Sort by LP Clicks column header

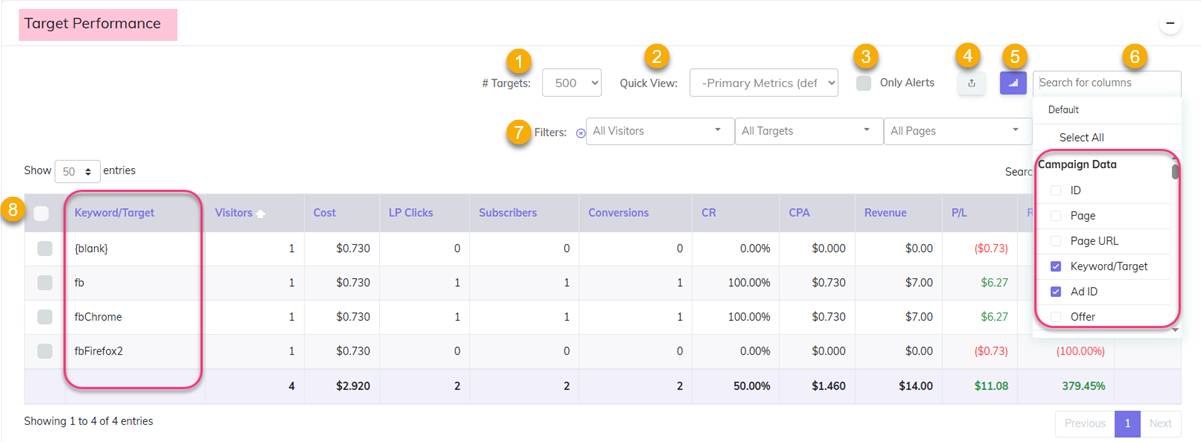click(x=413, y=213)
